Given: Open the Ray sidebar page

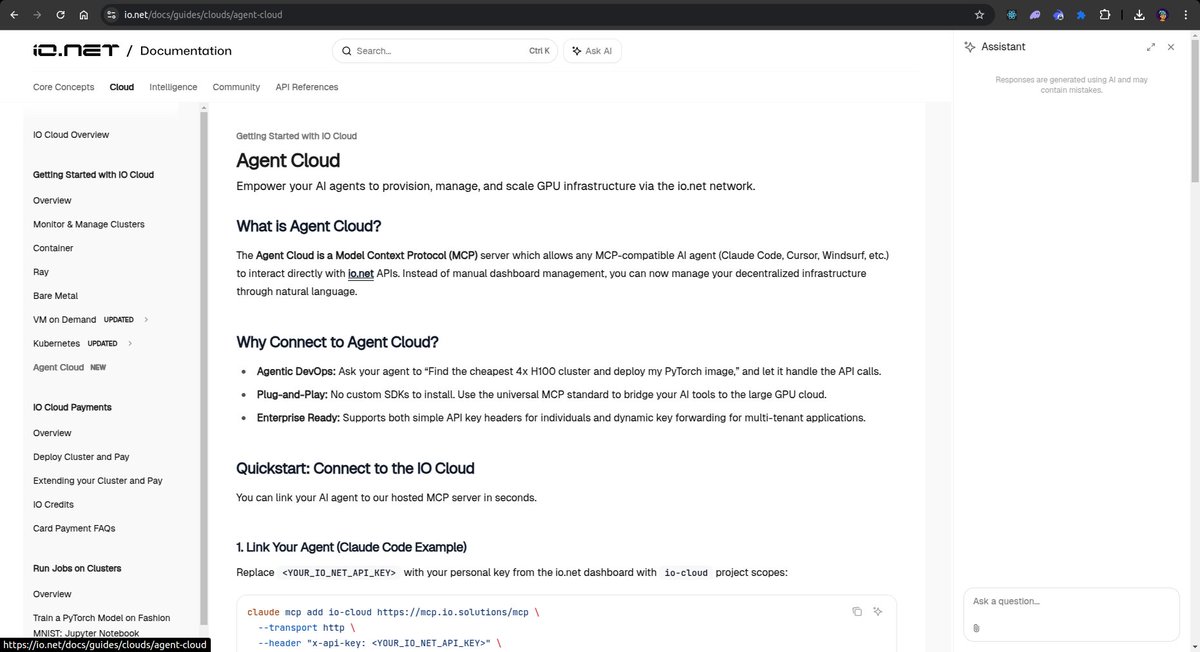Looking at the screenshot, I should point(41,272).
